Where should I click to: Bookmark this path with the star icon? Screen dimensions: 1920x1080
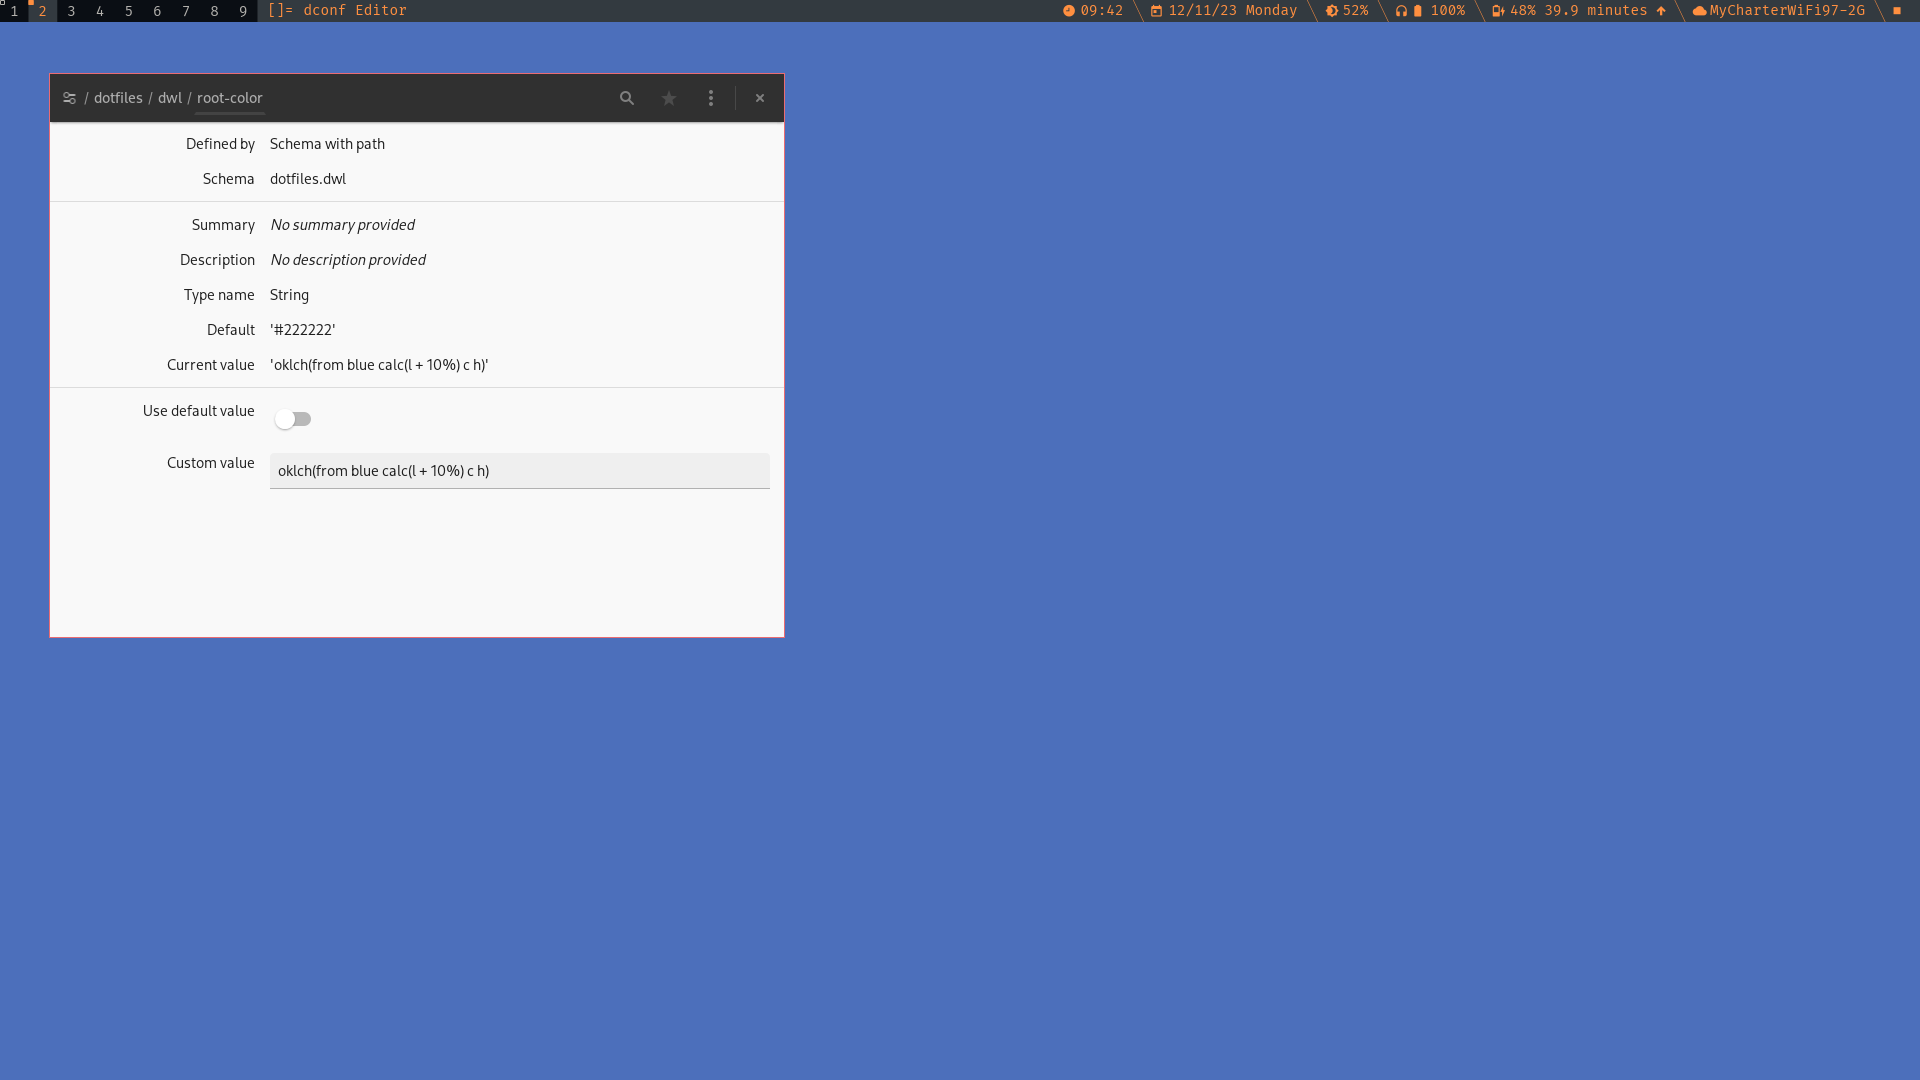pos(669,98)
